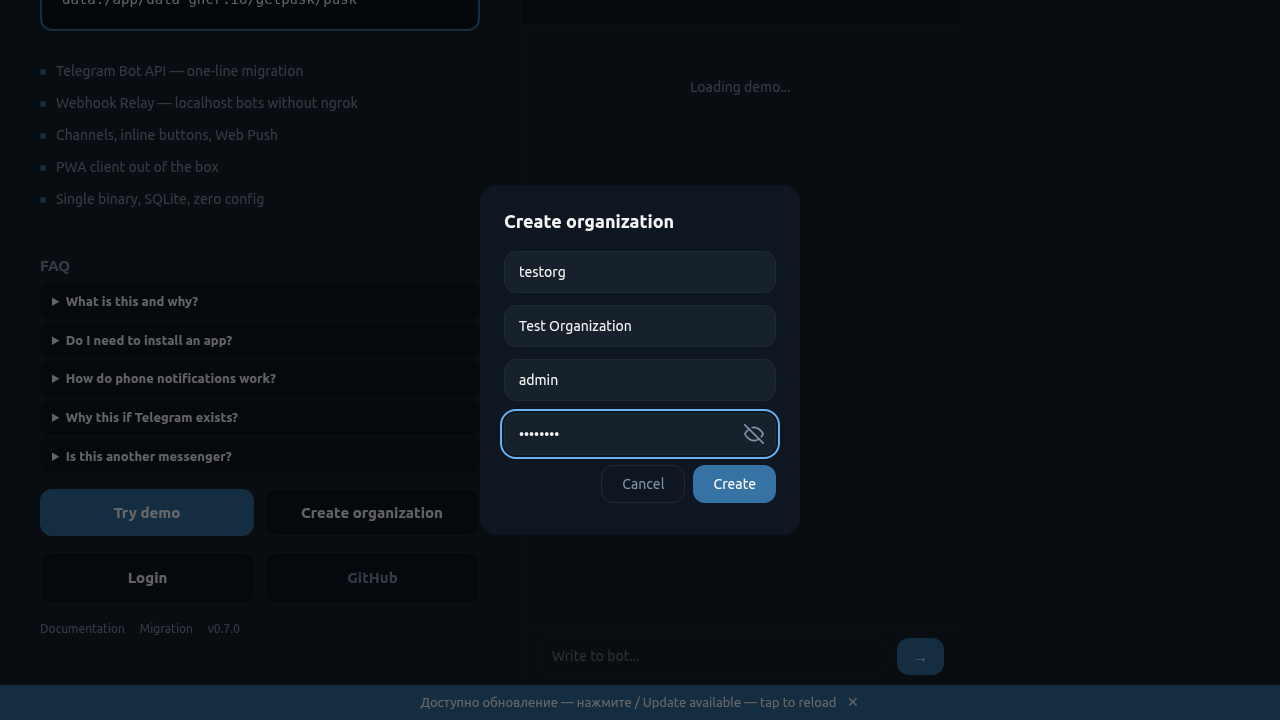Send message with arrow button
The image size is (1280, 720).
point(920,657)
